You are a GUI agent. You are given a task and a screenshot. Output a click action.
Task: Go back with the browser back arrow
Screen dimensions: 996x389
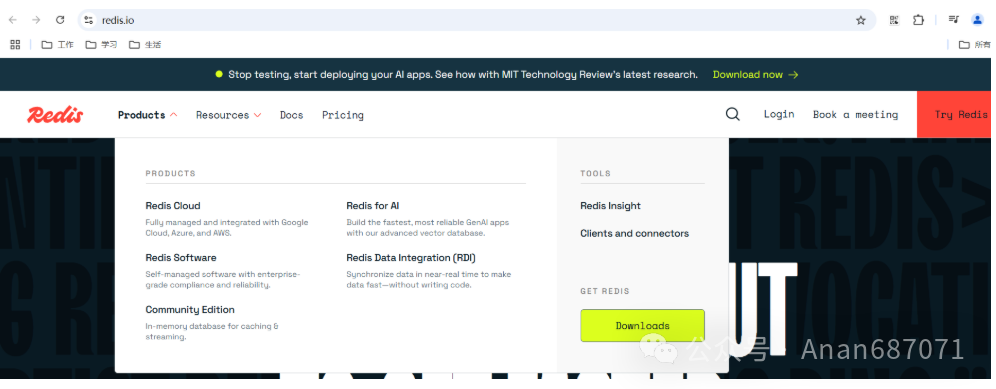pos(13,20)
